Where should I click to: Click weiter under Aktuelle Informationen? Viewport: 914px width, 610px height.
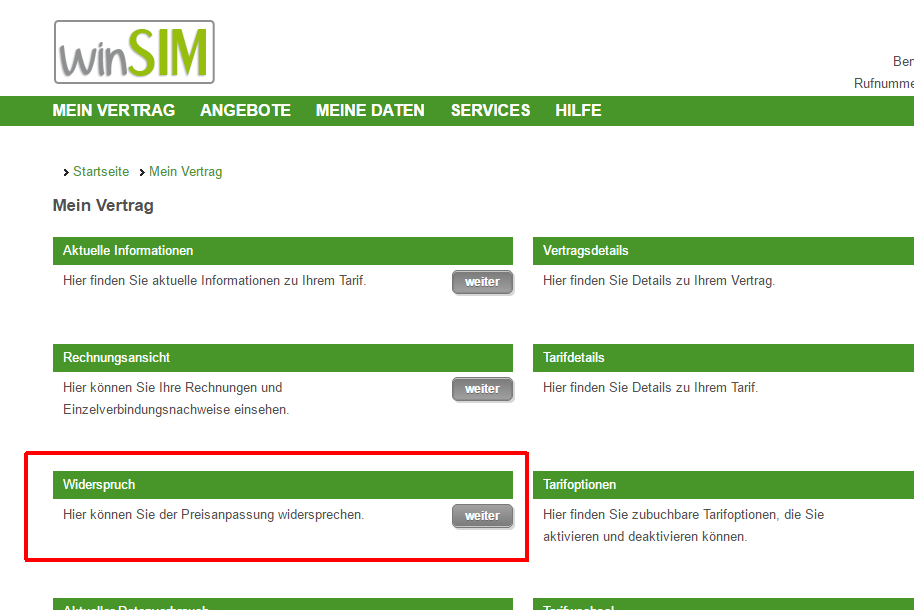tap(482, 281)
